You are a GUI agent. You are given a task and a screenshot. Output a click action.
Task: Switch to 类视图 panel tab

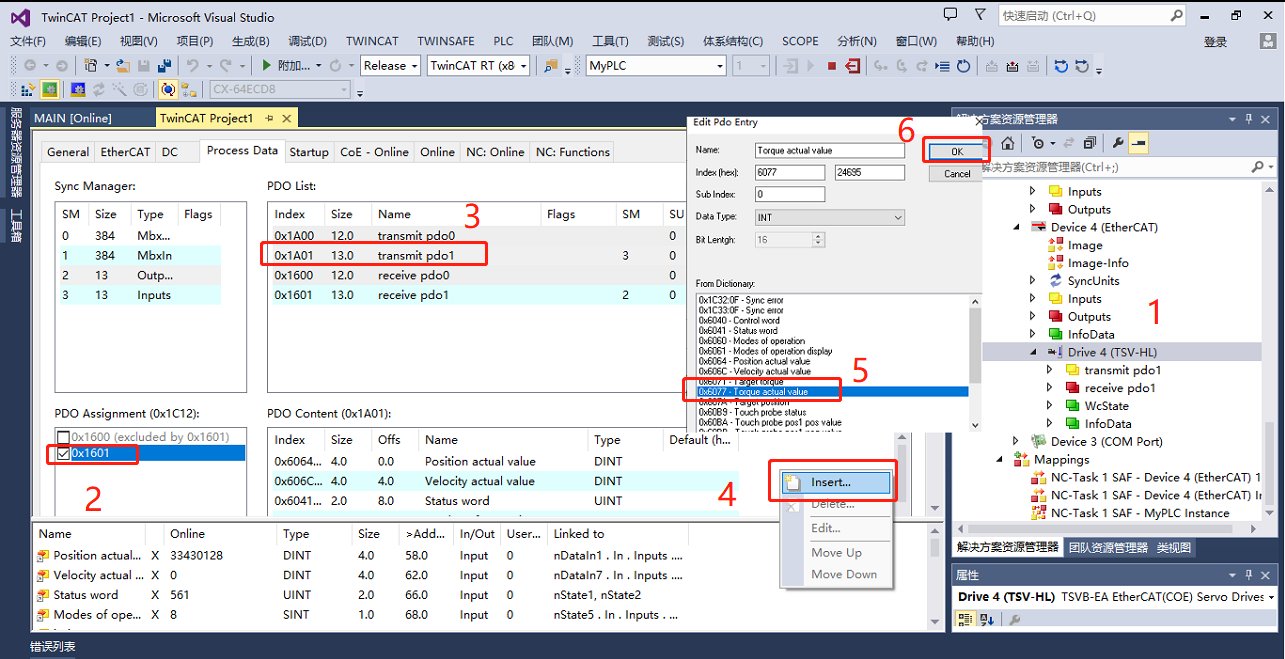coord(1174,547)
